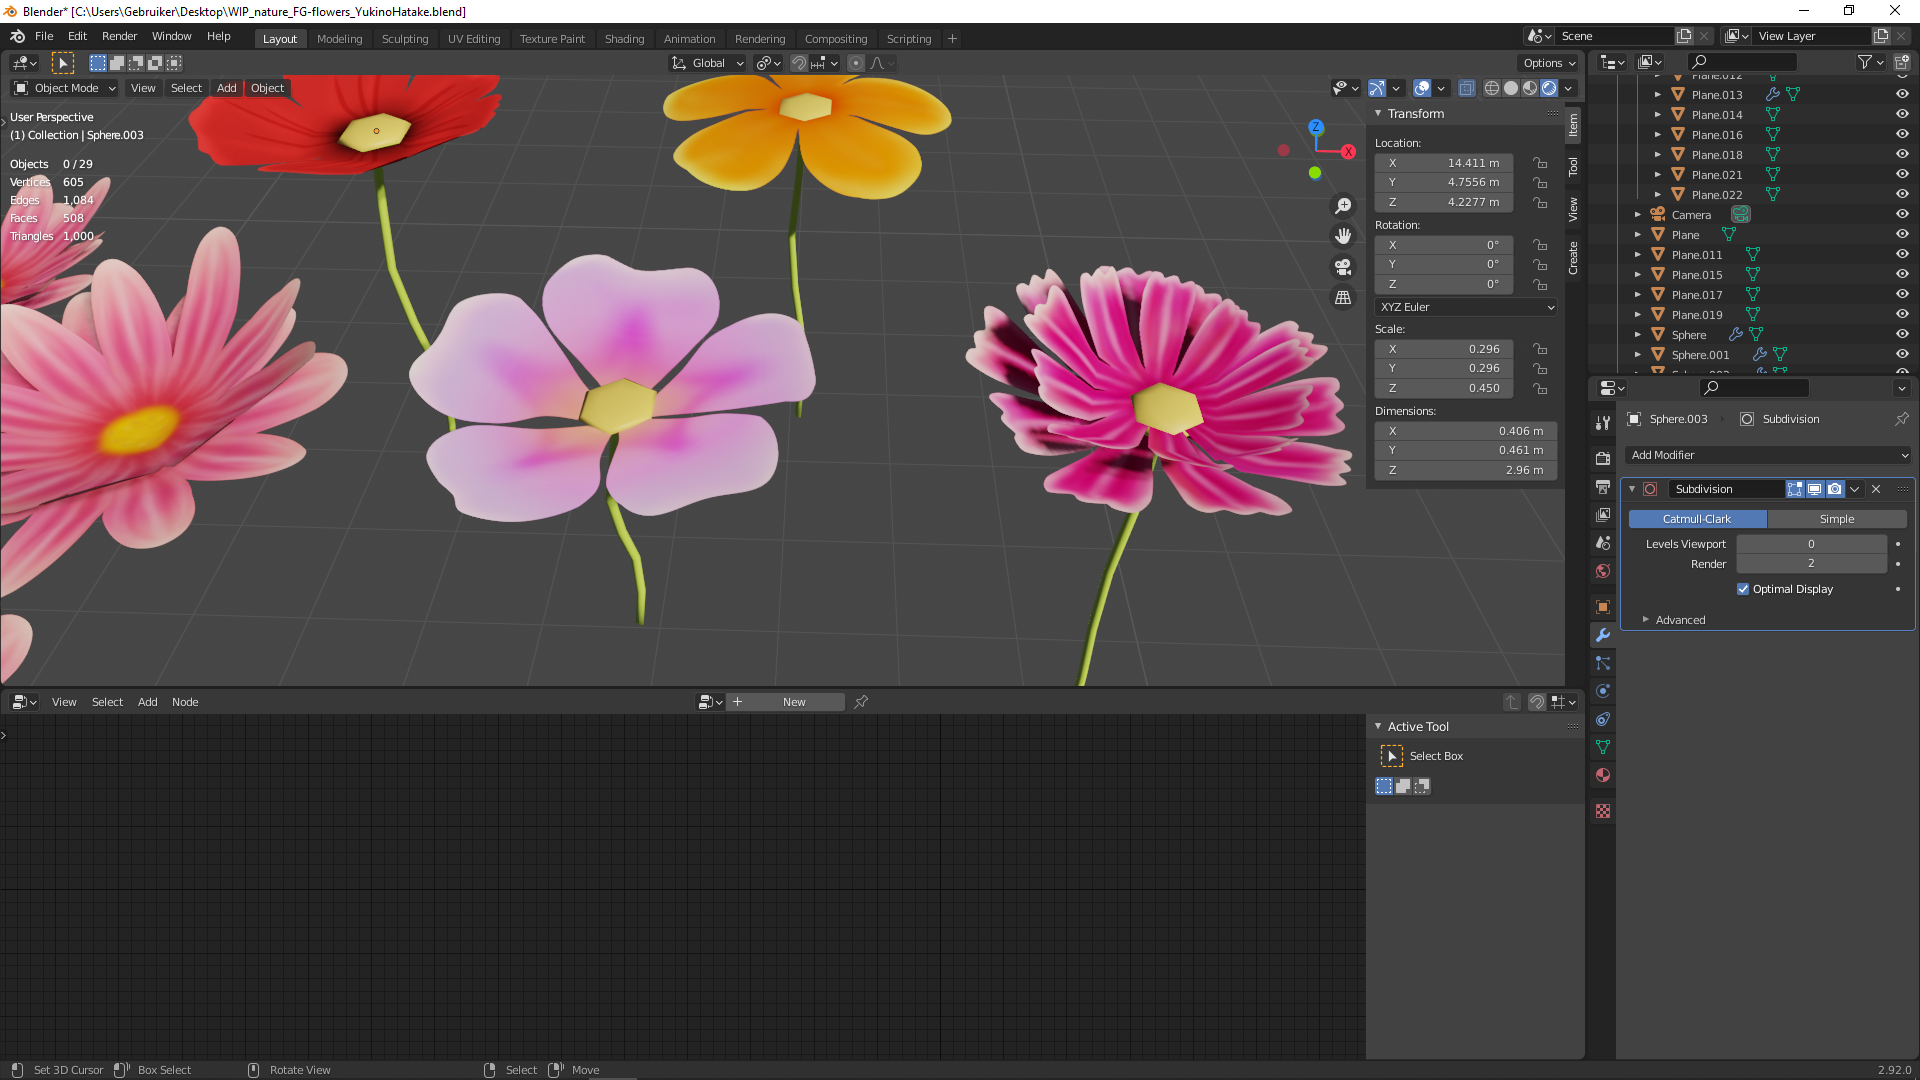Click the Simple subdivision type button
The width and height of the screenshot is (1920, 1080).
point(1836,519)
